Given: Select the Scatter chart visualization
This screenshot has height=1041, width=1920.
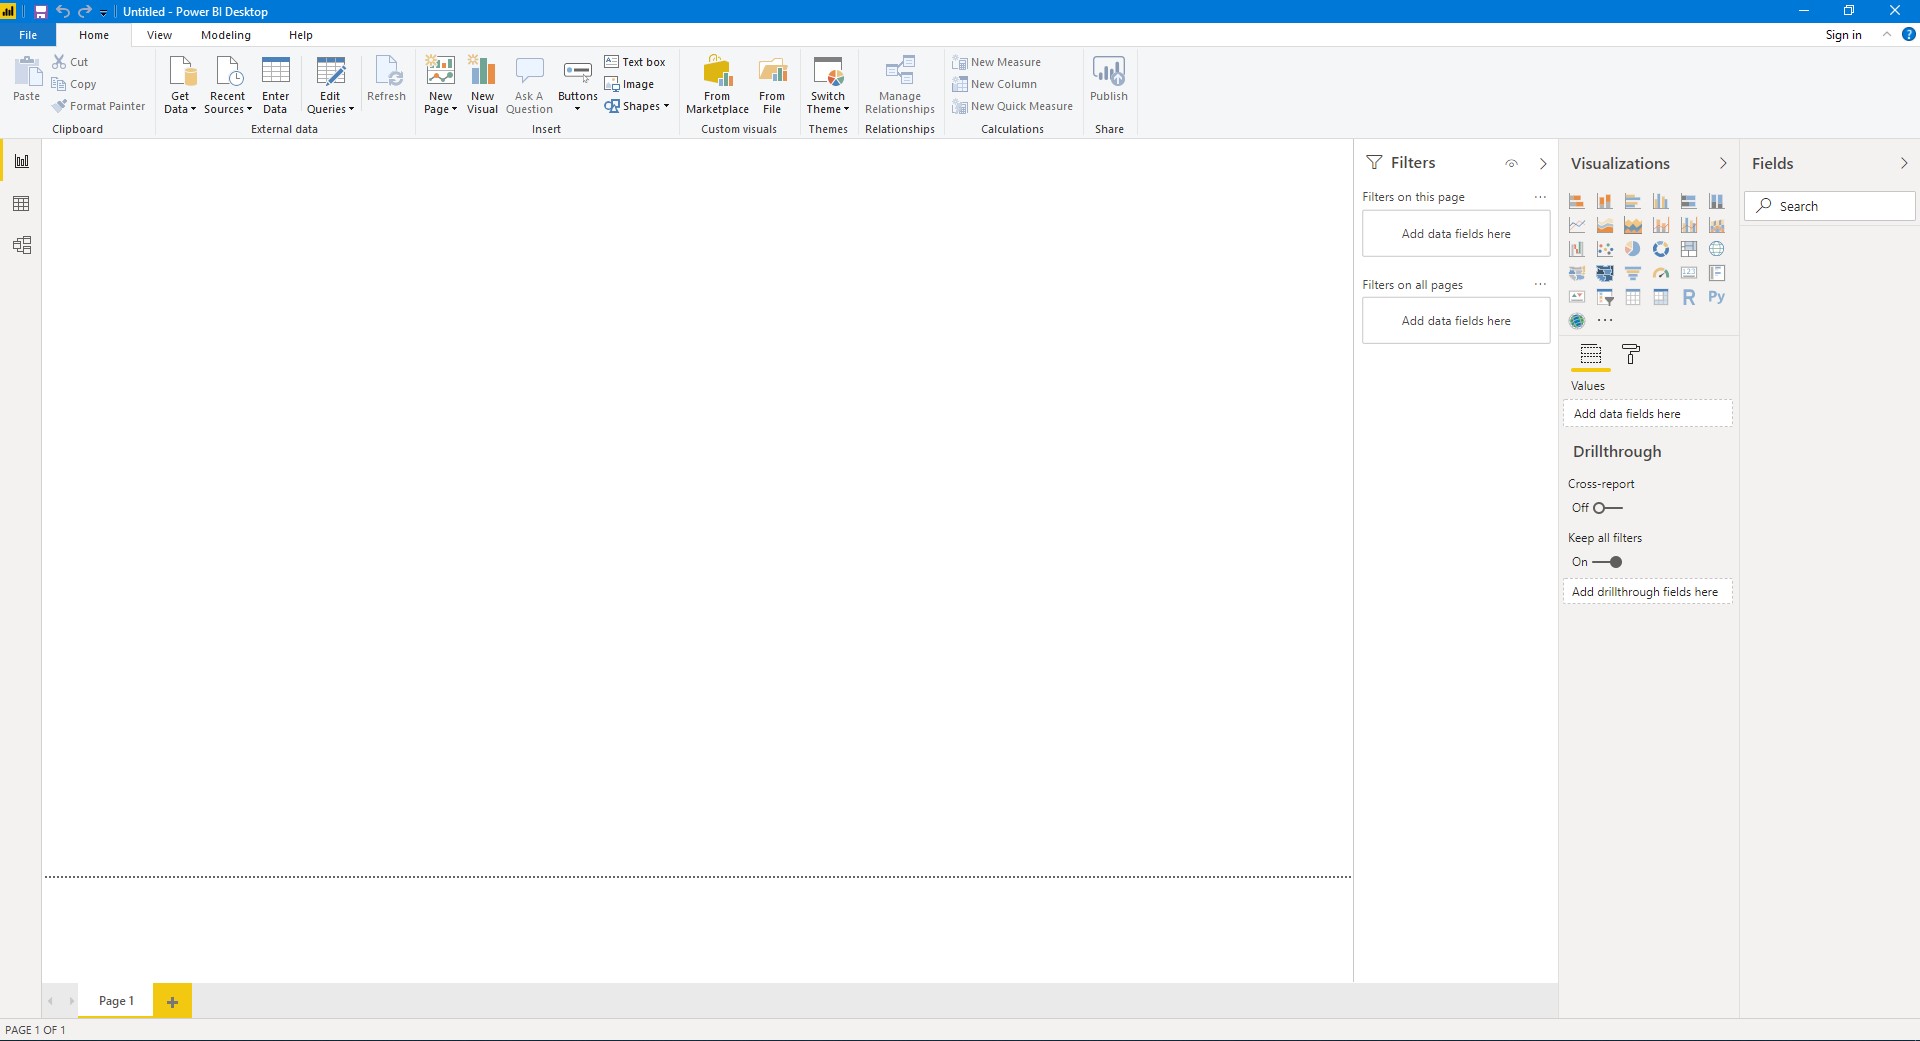Looking at the screenshot, I should click(1605, 249).
